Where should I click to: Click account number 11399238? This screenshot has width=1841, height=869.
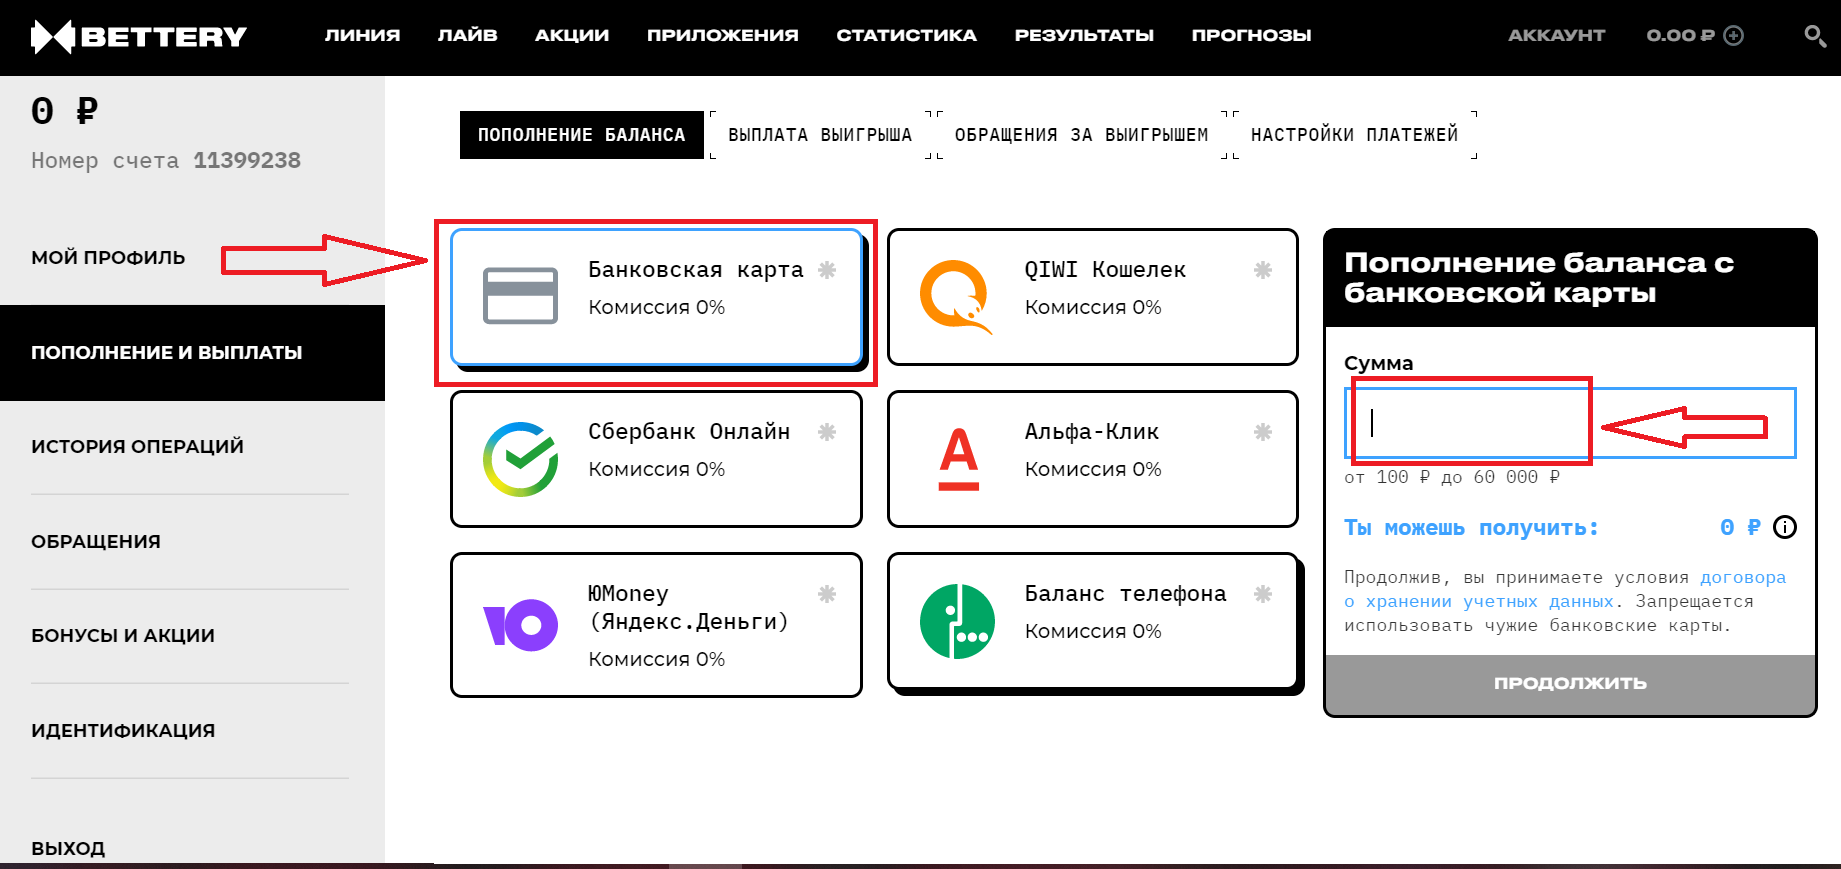pos(247,160)
